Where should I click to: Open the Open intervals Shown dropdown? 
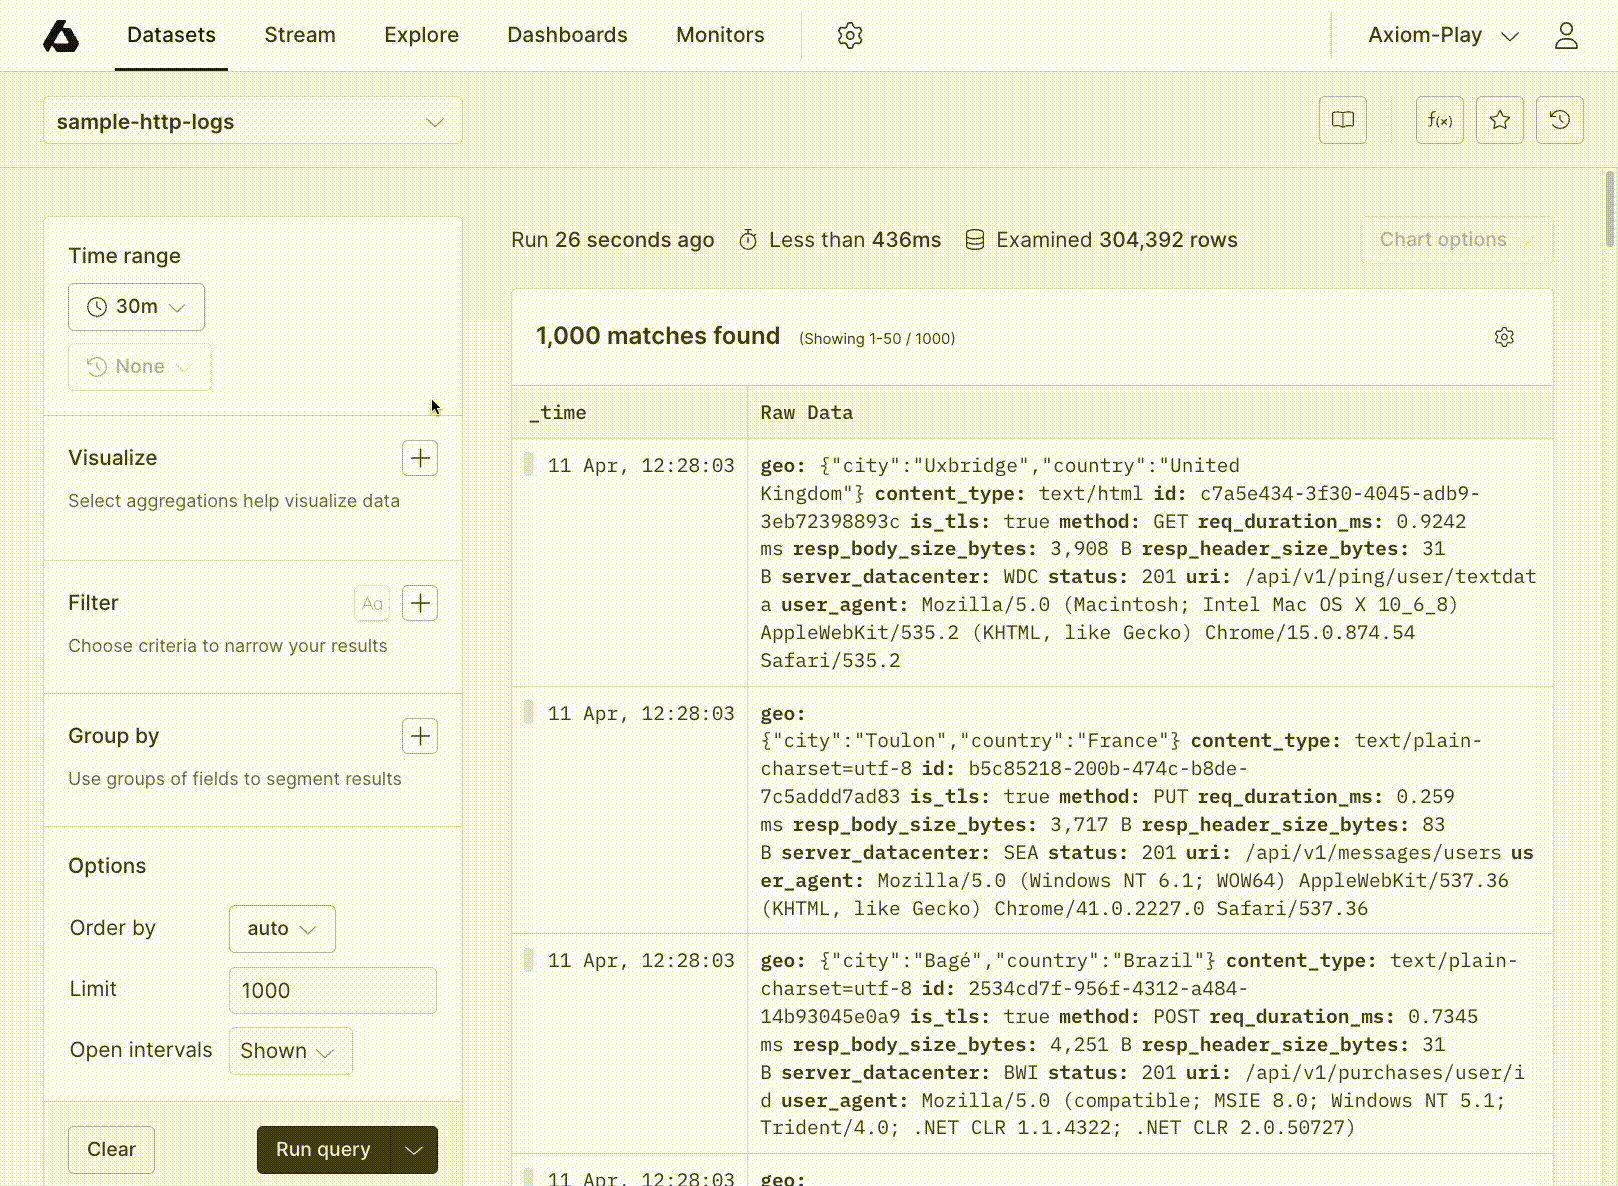coord(290,1051)
